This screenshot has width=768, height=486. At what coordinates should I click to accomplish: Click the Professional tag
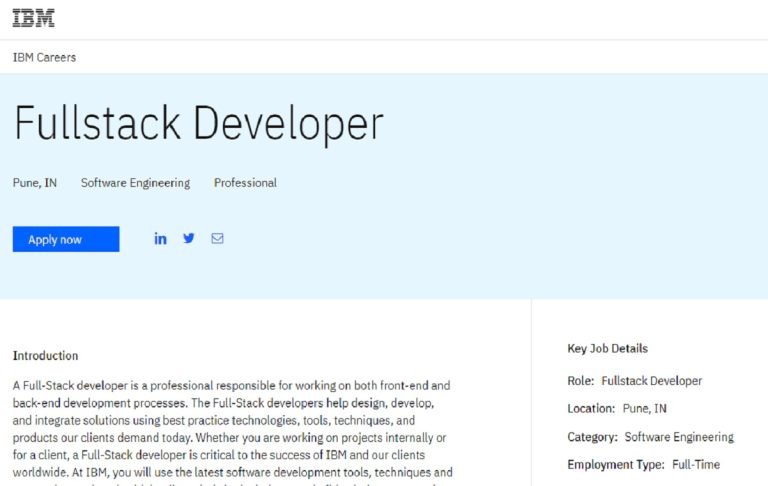(245, 183)
